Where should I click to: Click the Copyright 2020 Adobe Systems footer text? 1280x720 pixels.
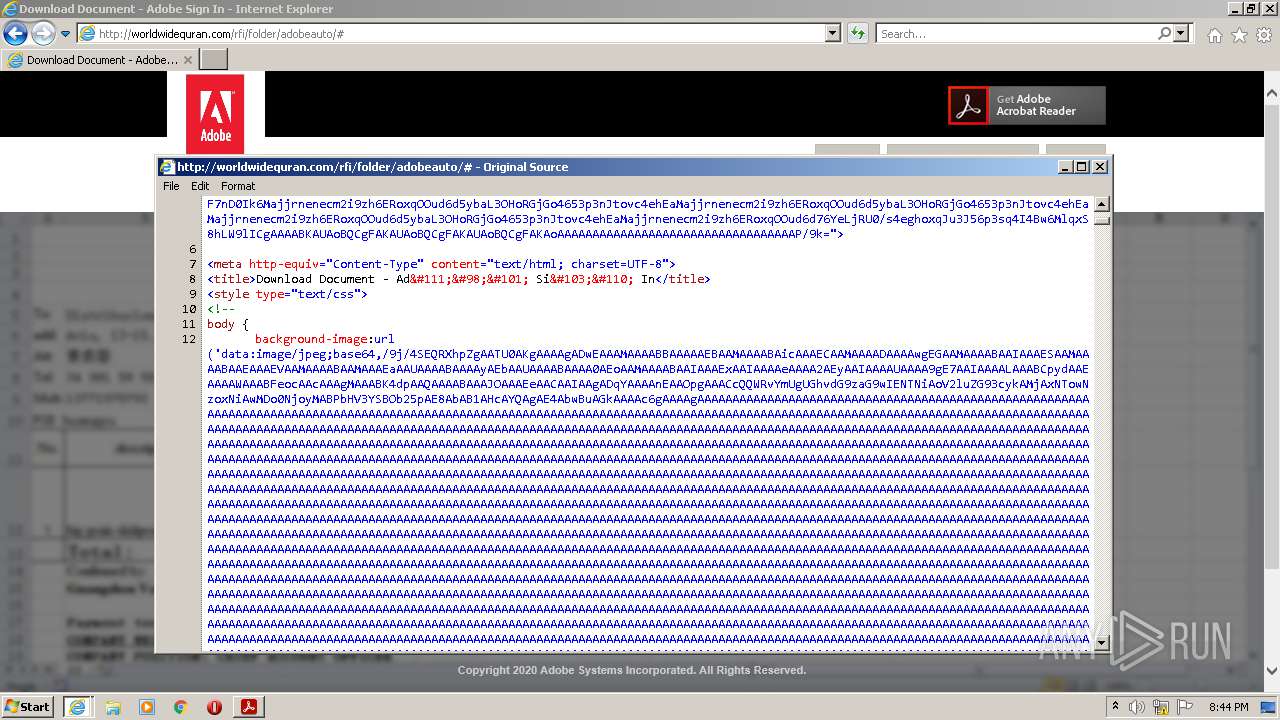click(x=632, y=670)
